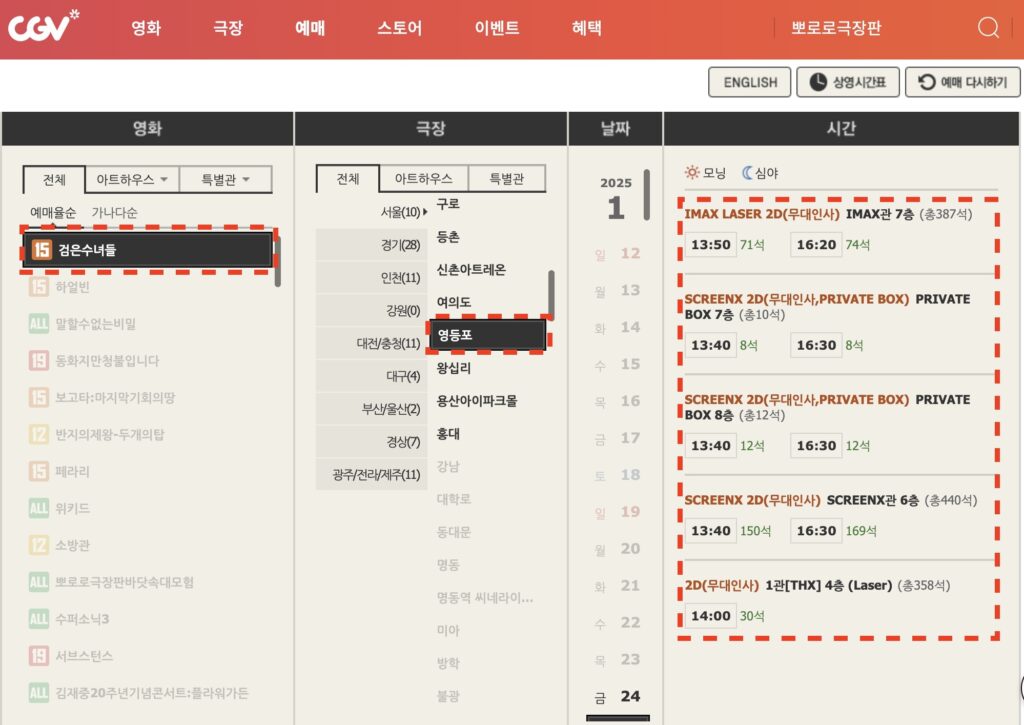Toggle the 심야 moon filter

[x=760, y=173]
